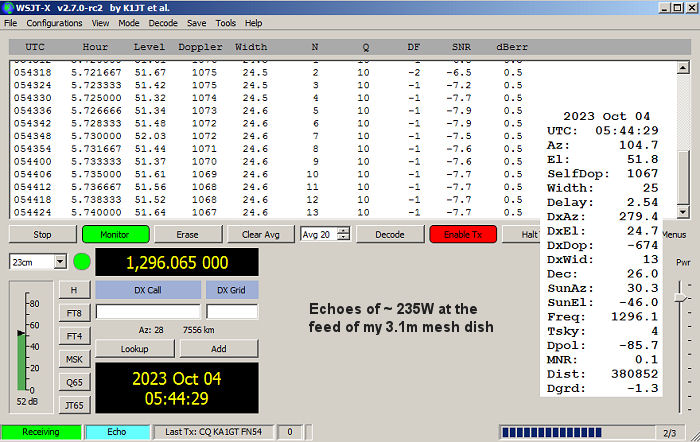Select the decode row 054424
This screenshot has height=442, width=700.
point(268,212)
